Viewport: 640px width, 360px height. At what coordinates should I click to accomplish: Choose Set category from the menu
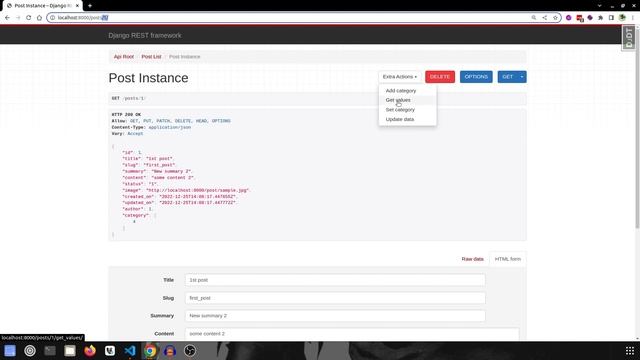coord(400,110)
